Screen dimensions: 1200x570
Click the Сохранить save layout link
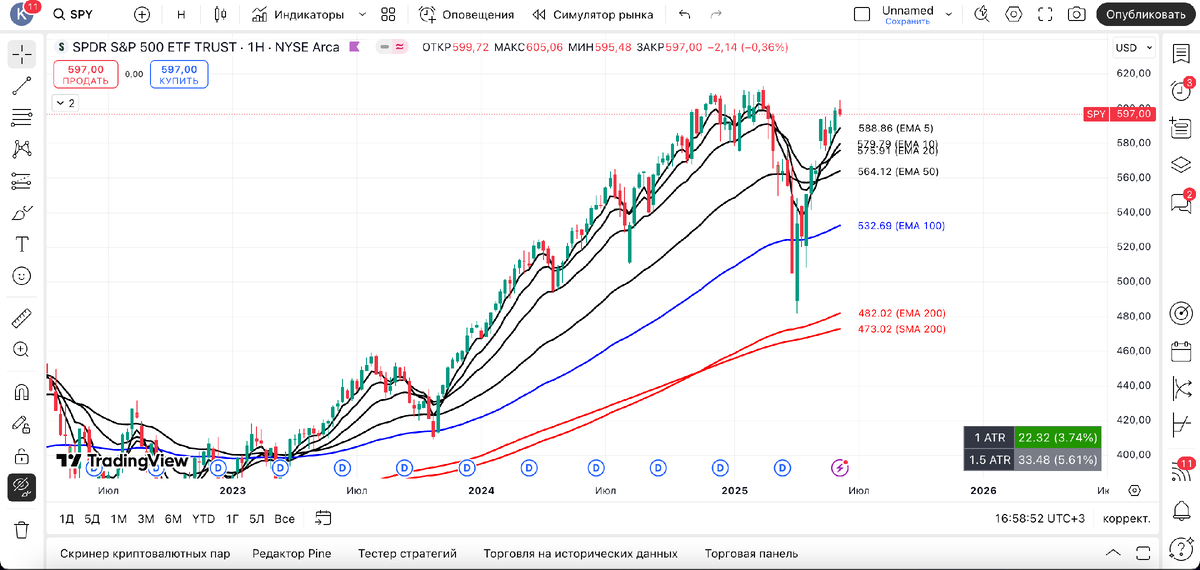907,21
